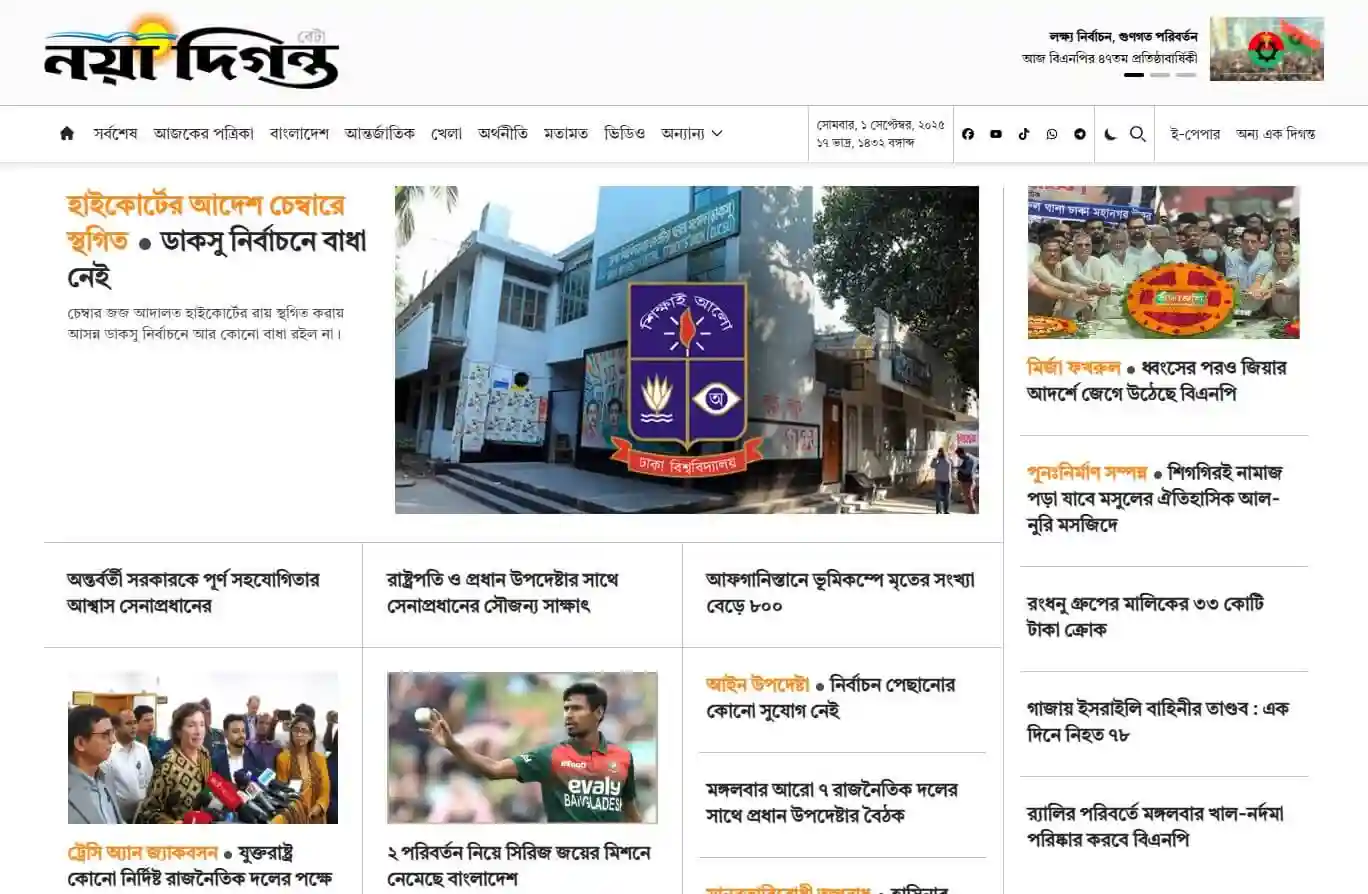Viewport: 1368px width, 894px height.
Task: Open the WhatsApp channel icon
Action: 1051,133
